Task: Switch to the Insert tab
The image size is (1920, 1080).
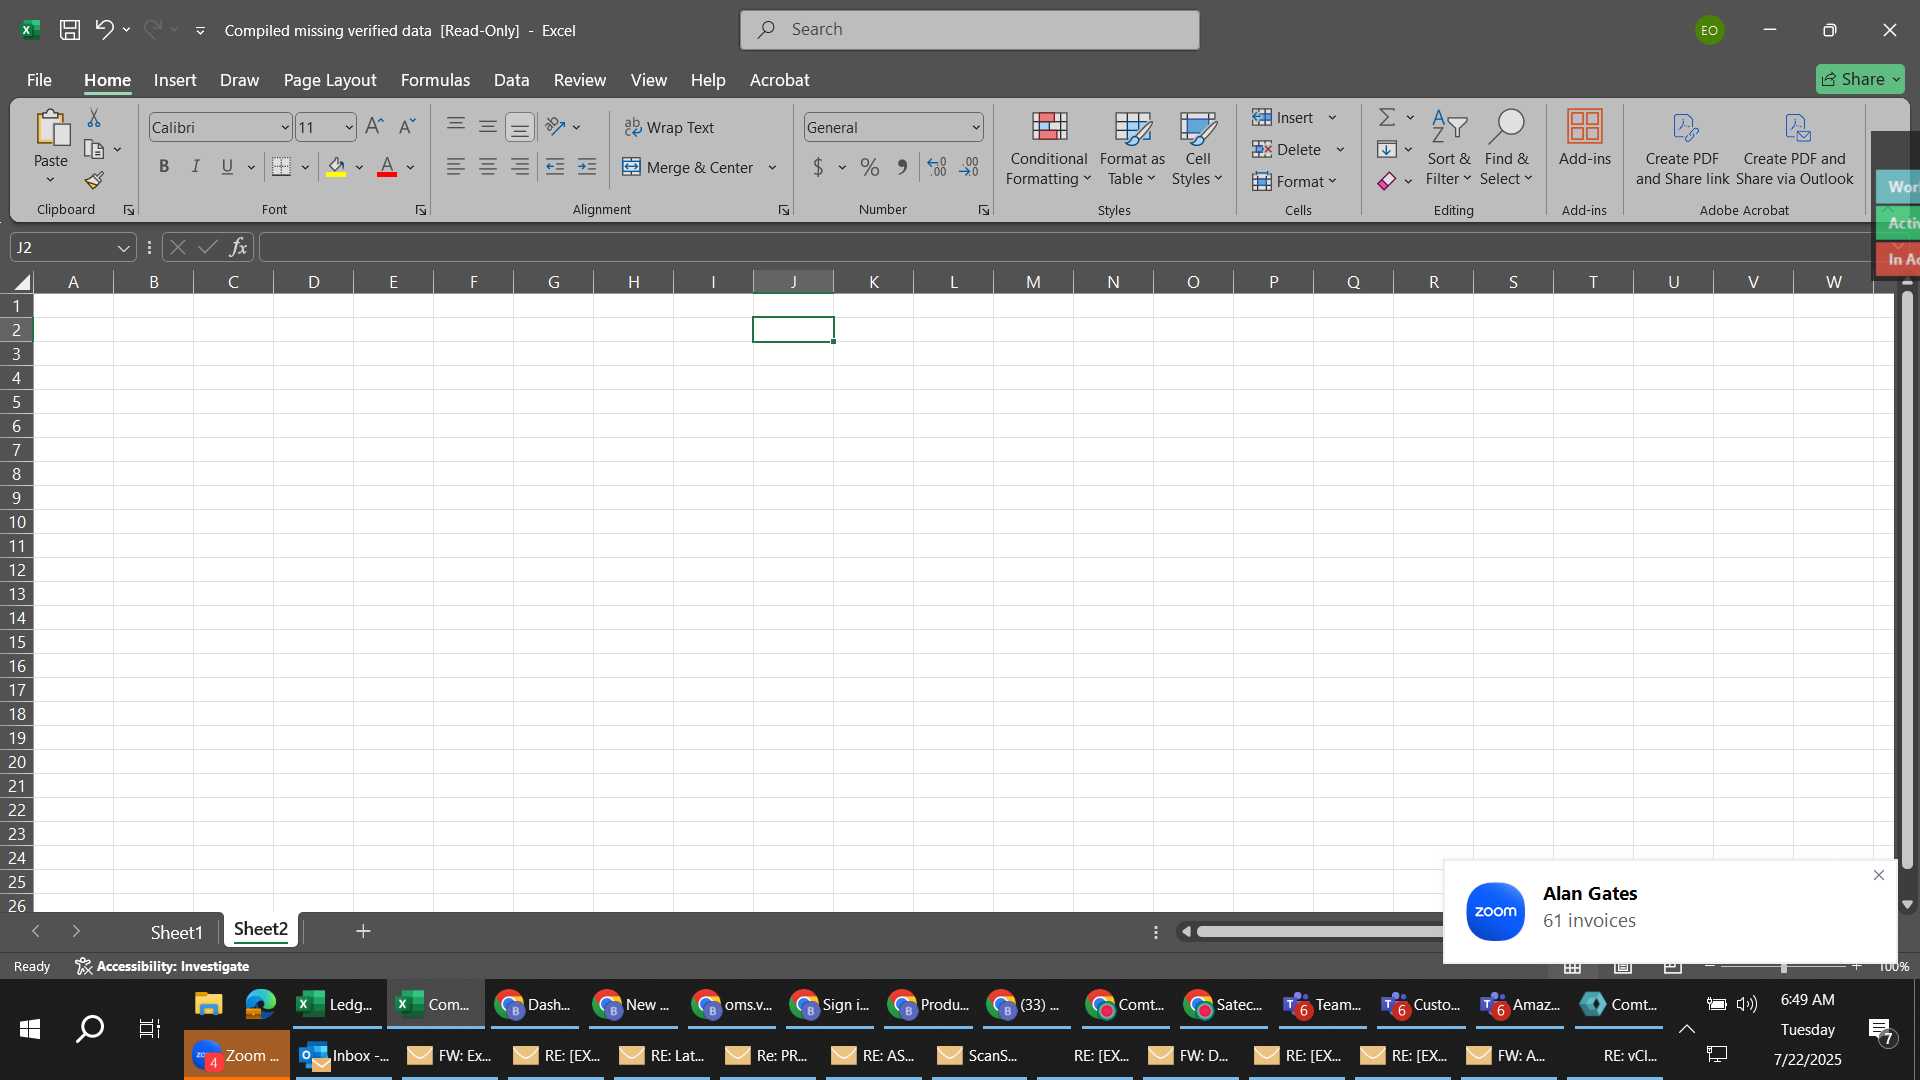Action: pos(175,80)
